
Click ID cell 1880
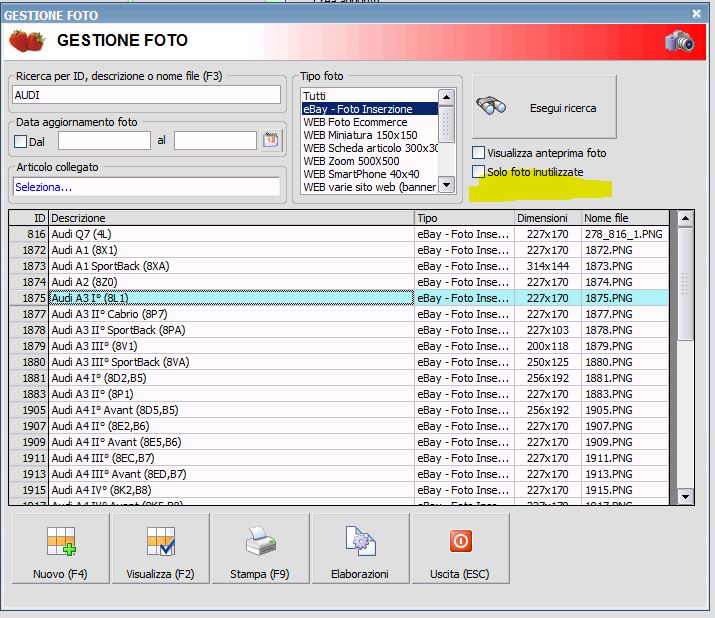28,362
